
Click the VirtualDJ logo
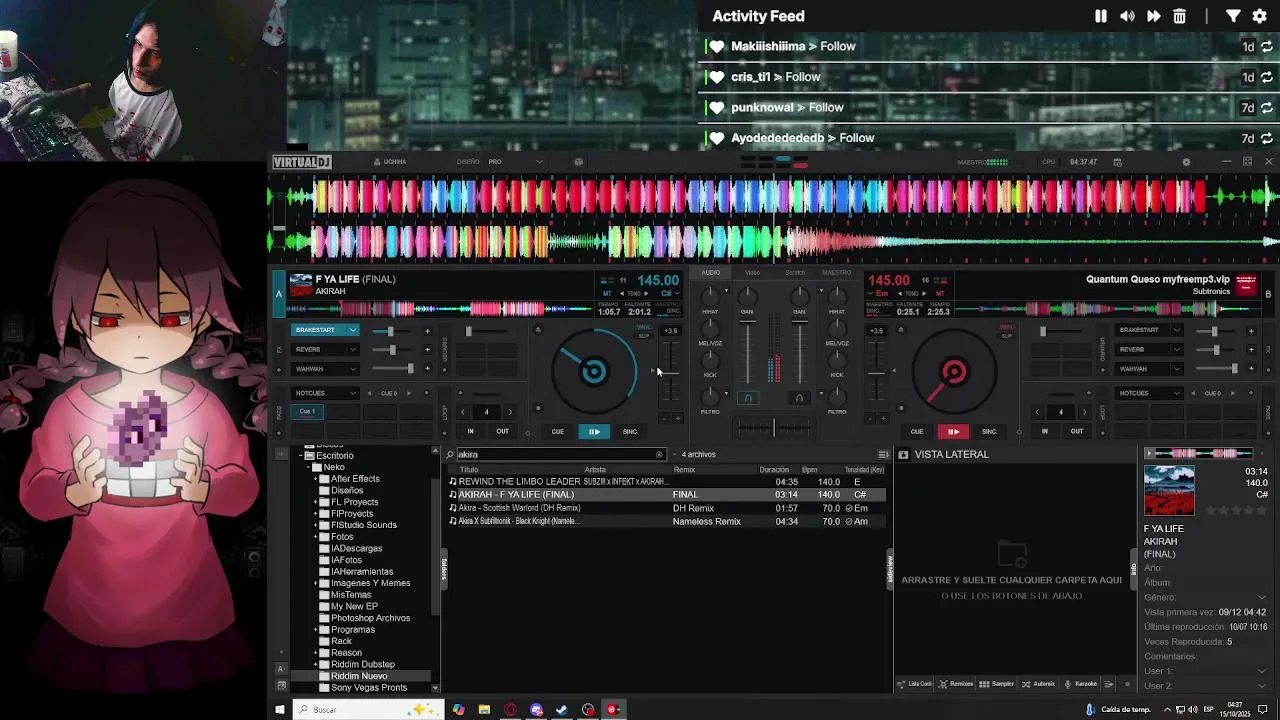(301, 162)
